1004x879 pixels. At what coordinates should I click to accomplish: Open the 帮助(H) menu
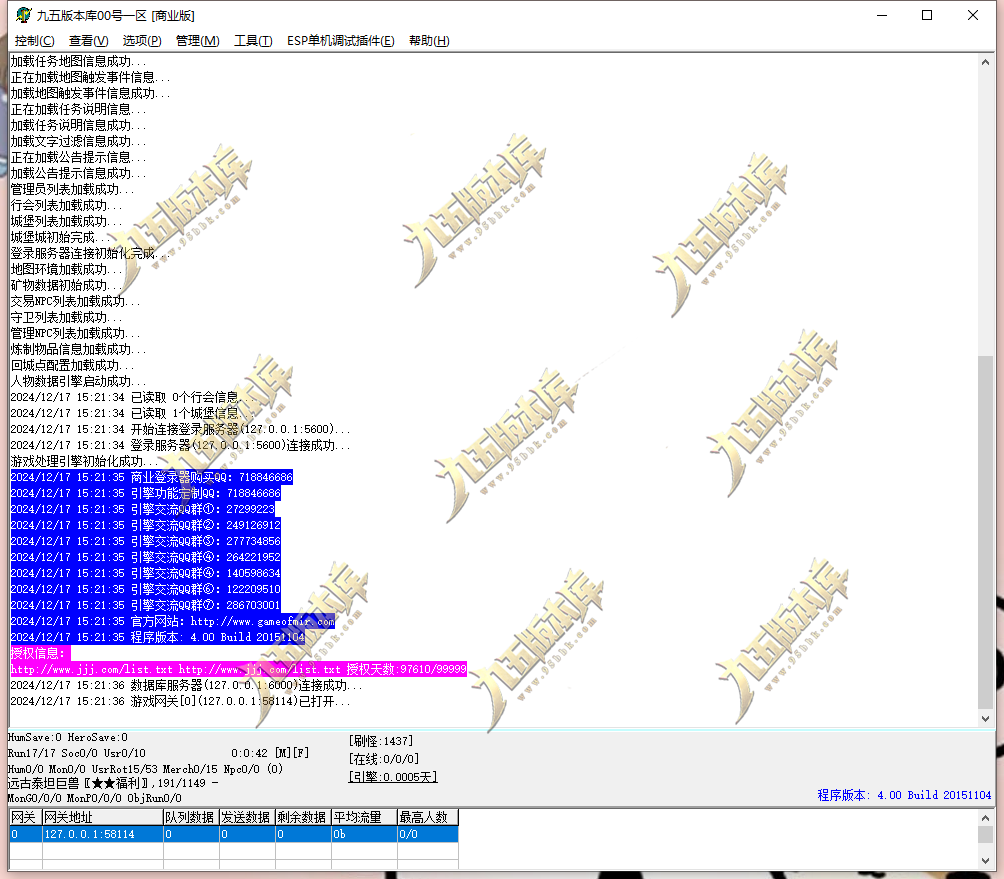click(x=429, y=41)
